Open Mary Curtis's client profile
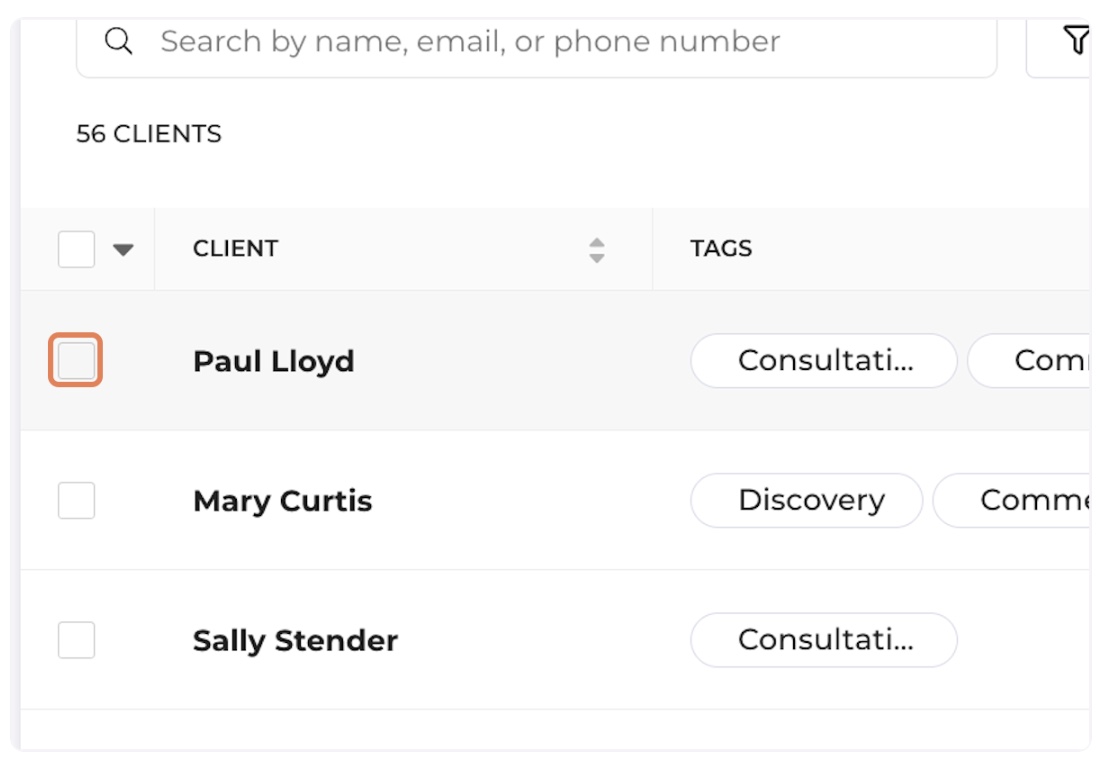Image resolution: width=1112 pixels, height=764 pixels. click(282, 501)
